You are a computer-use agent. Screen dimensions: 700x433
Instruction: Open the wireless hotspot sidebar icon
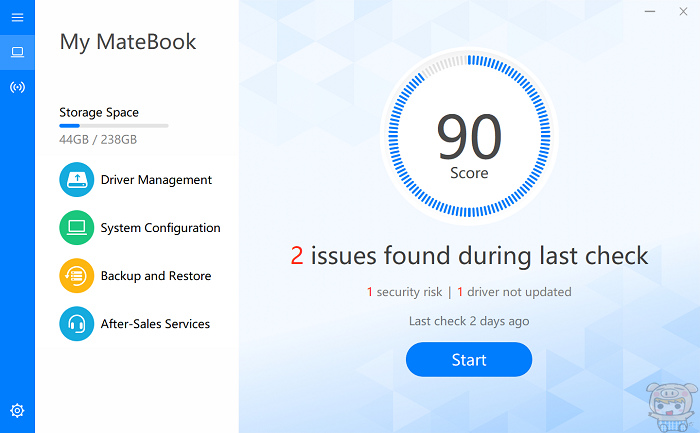coord(17,87)
